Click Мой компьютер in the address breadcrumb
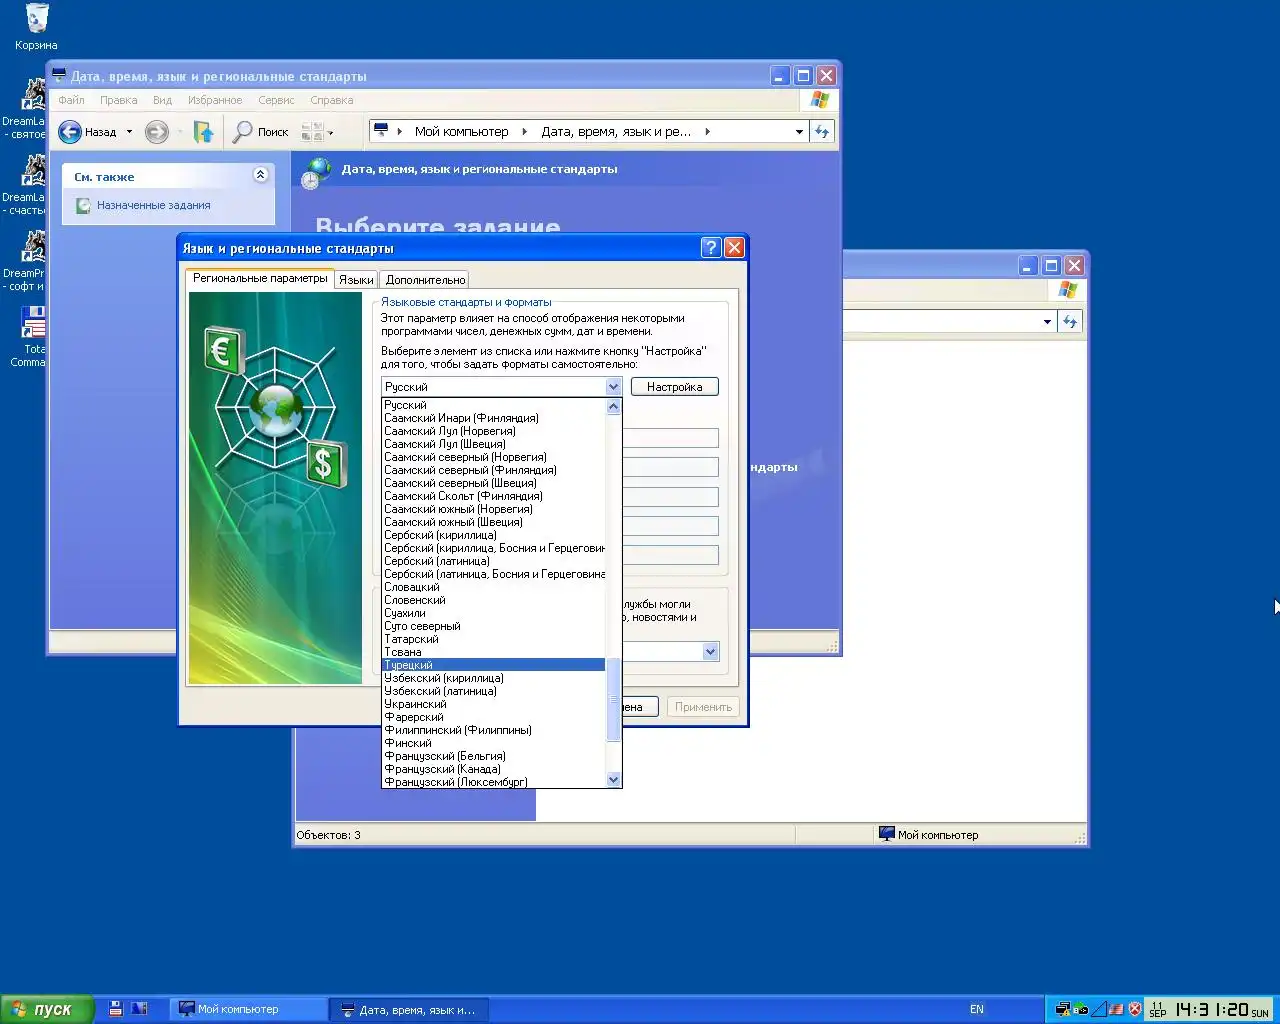This screenshot has height=1024, width=1280. (x=461, y=132)
